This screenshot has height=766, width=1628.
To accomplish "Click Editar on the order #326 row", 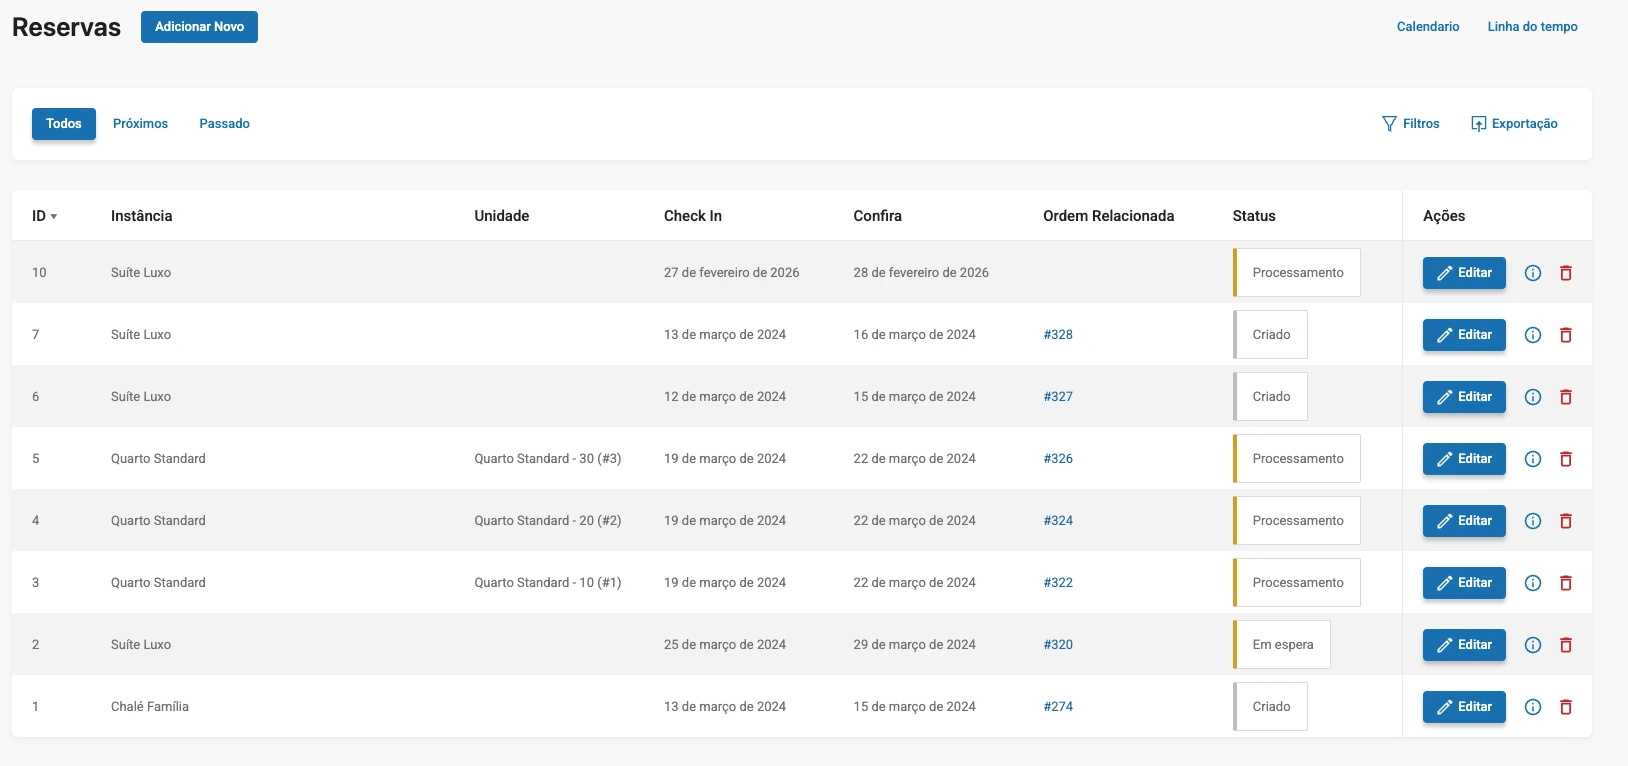I will (x=1464, y=459).
